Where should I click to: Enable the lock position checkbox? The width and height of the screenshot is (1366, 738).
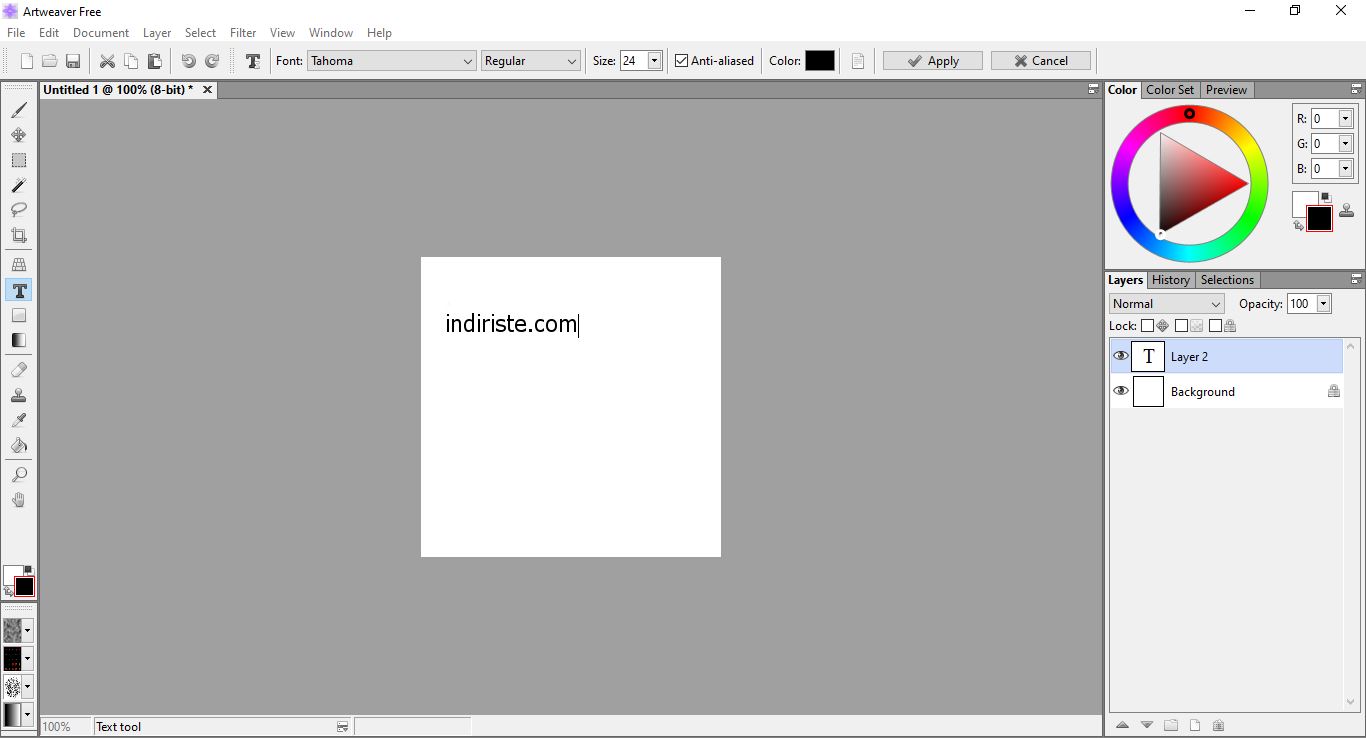coord(1147,326)
